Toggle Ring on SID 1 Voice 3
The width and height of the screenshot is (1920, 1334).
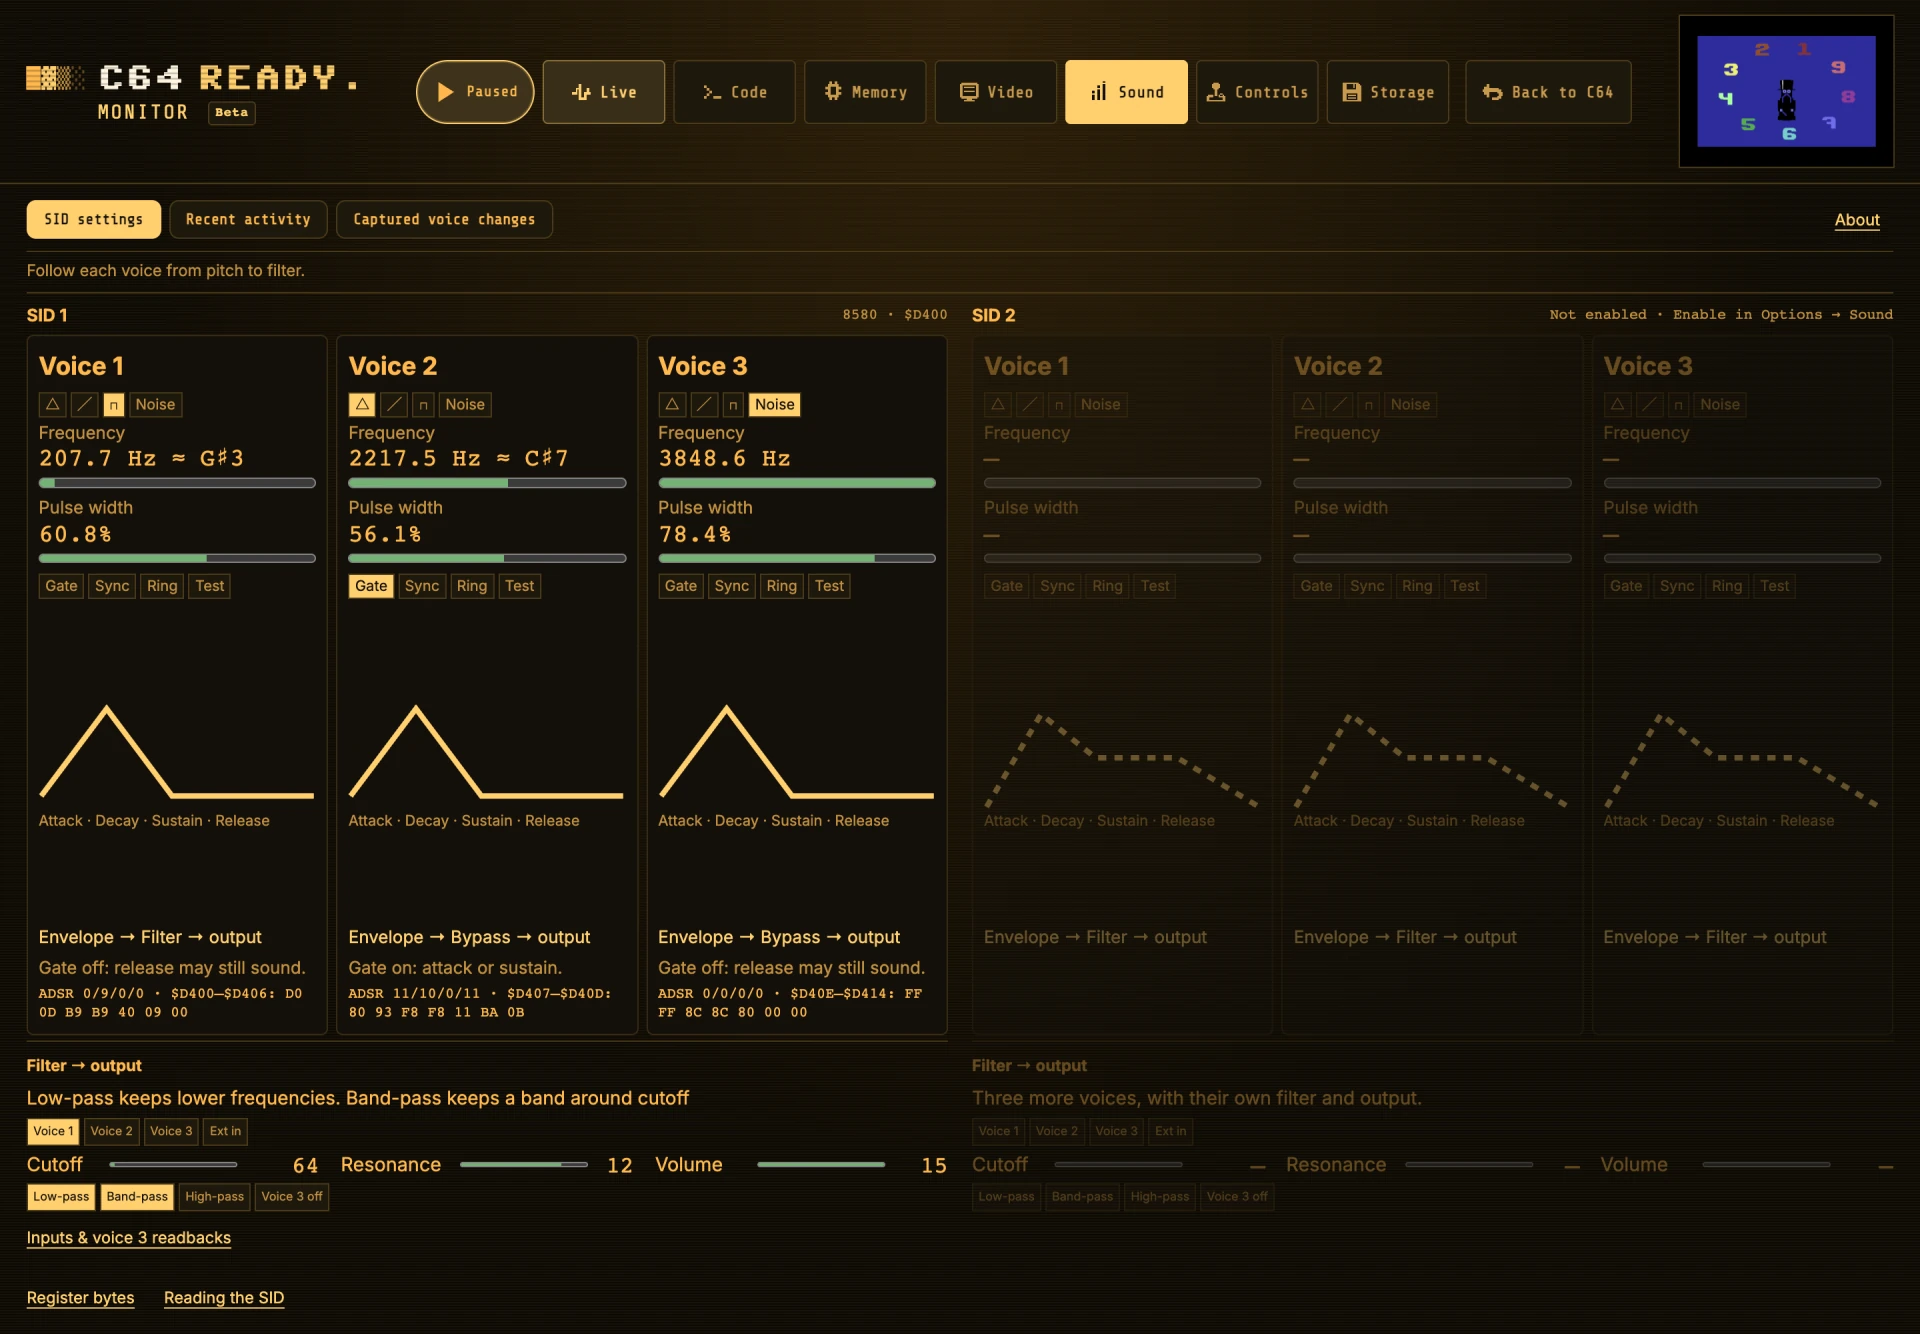(x=782, y=586)
